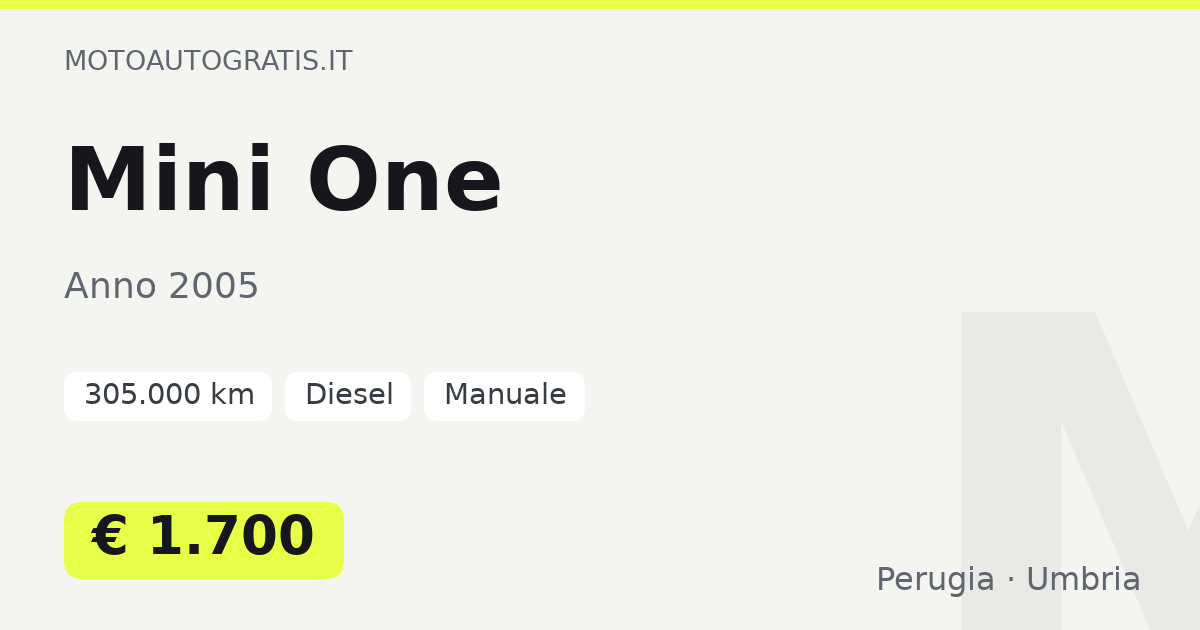The width and height of the screenshot is (1200, 630).
Task: Click the km unit in mileage chip
Action: (232, 395)
